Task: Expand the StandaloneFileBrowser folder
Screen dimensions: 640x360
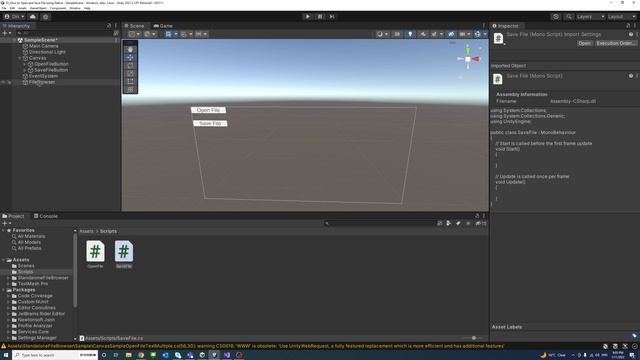Action: [x=8, y=278]
